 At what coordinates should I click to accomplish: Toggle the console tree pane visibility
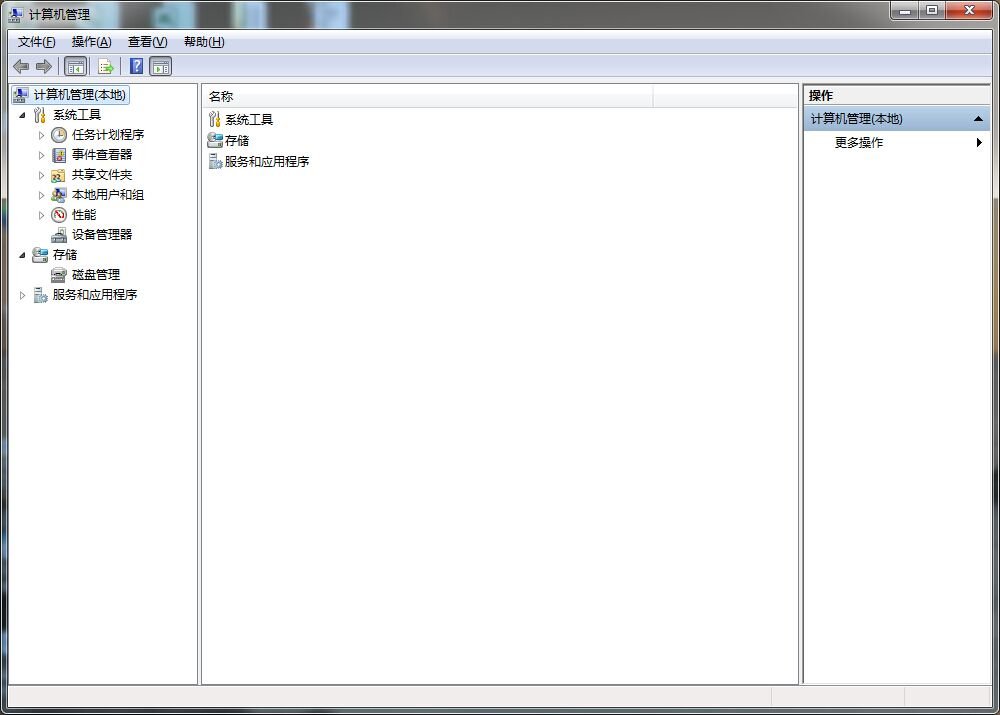75,66
